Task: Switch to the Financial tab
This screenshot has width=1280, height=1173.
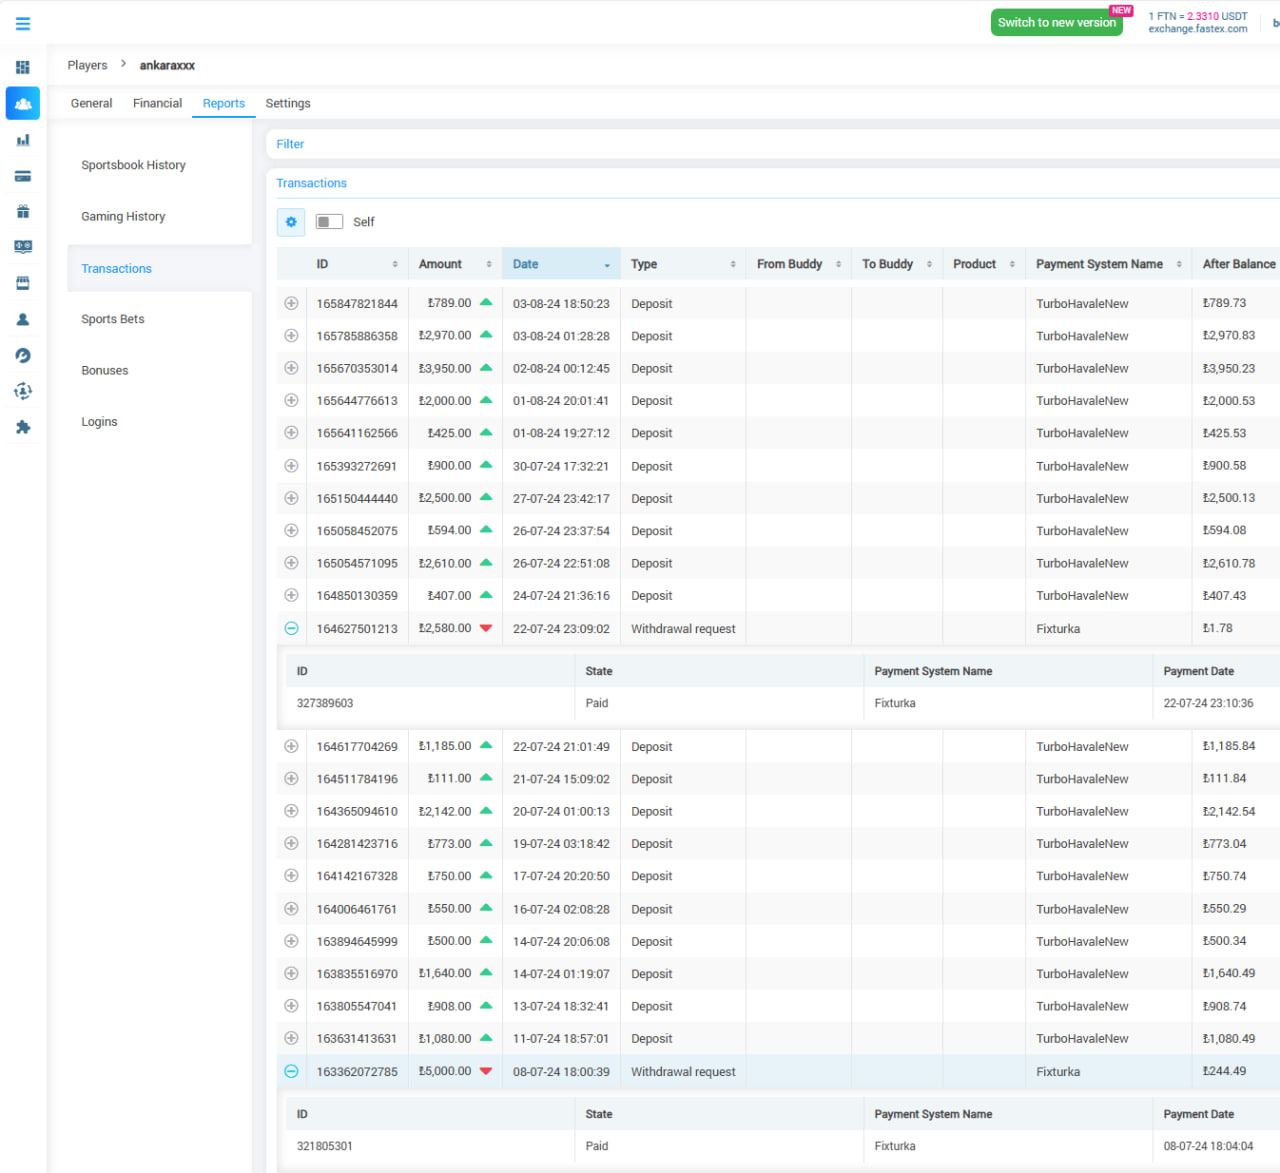Action: click(x=157, y=103)
